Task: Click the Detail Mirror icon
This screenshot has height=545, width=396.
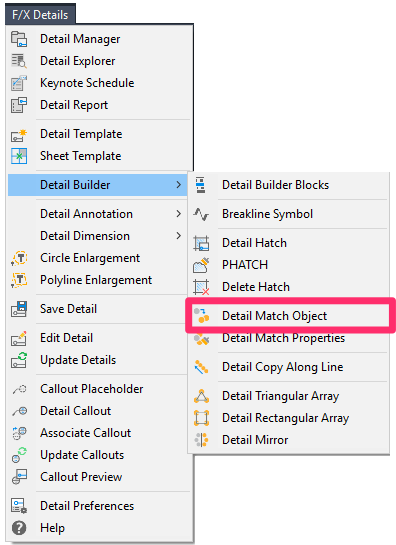Action: coord(201,440)
